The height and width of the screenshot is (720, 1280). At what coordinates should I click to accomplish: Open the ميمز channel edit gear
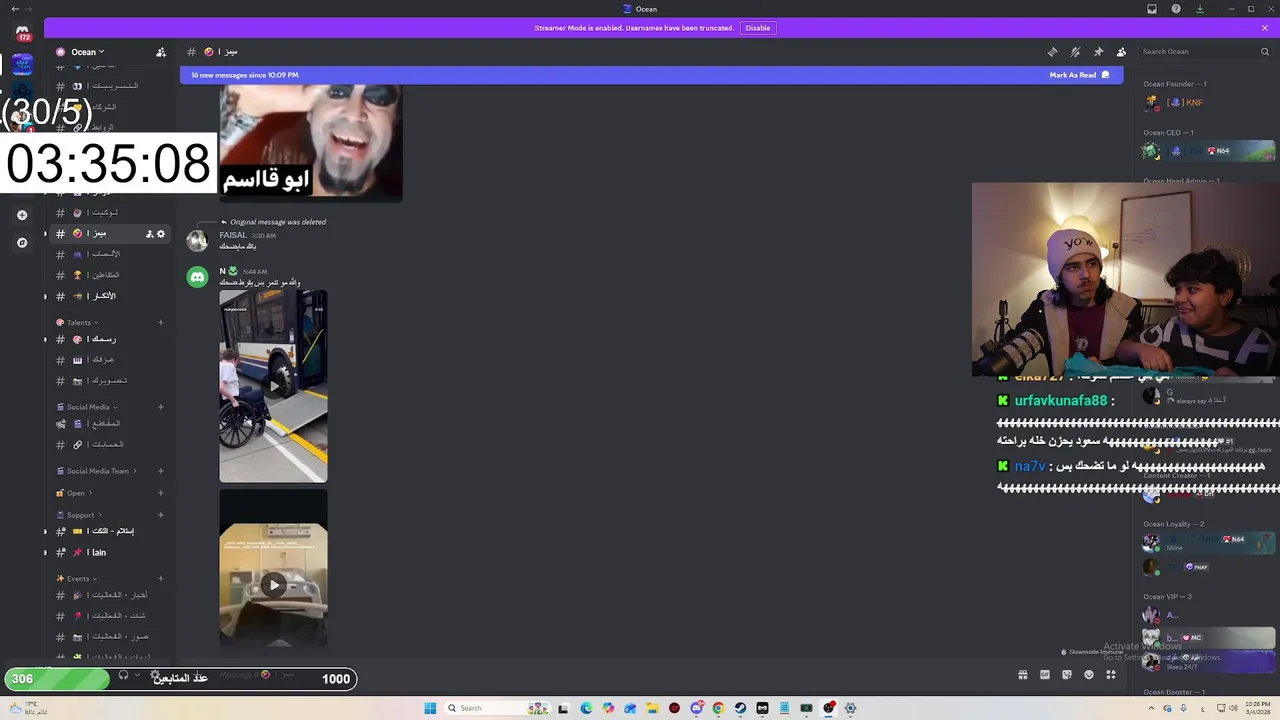click(x=161, y=234)
